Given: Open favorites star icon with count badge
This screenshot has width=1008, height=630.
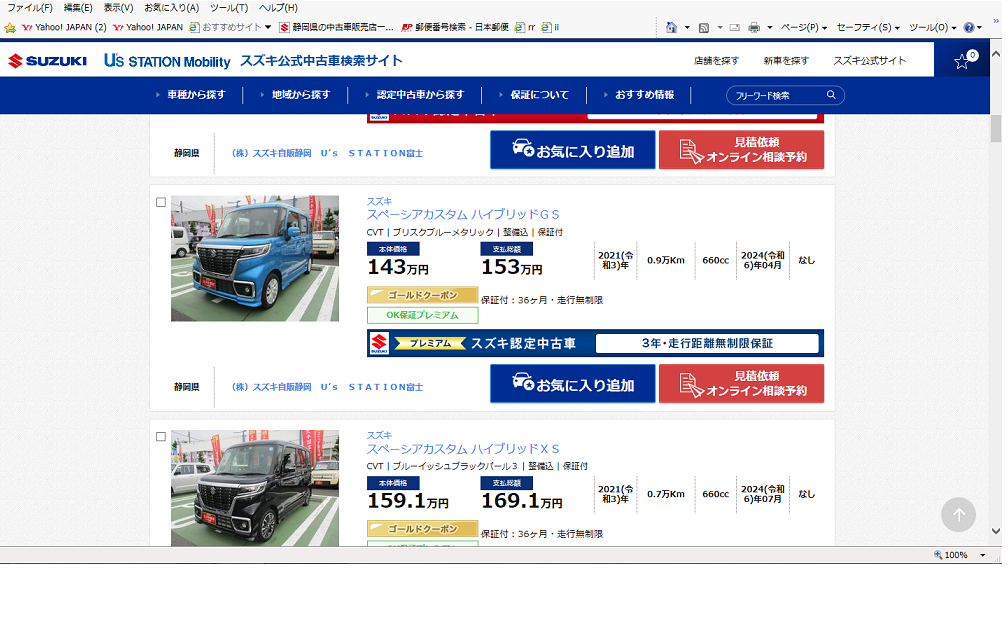Looking at the screenshot, I should coord(962,60).
